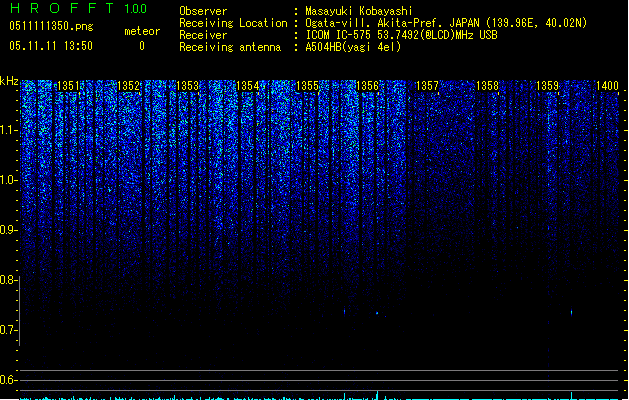Click the A504HB(yagi 4el) antenna text
This screenshot has height=400, width=629.
tap(353, 47)
